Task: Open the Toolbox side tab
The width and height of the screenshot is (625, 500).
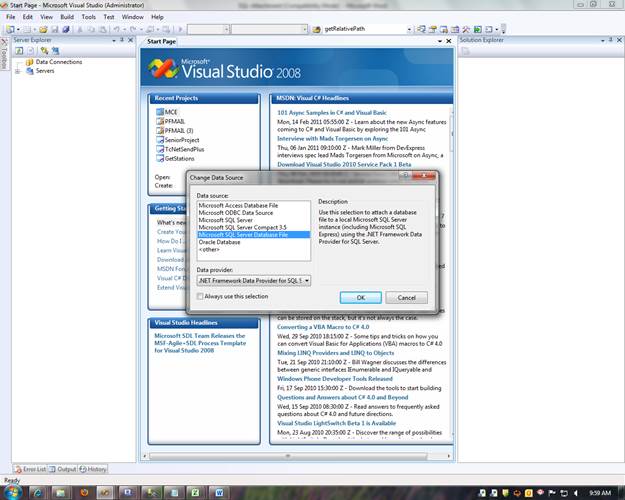Action: [4, 54]
